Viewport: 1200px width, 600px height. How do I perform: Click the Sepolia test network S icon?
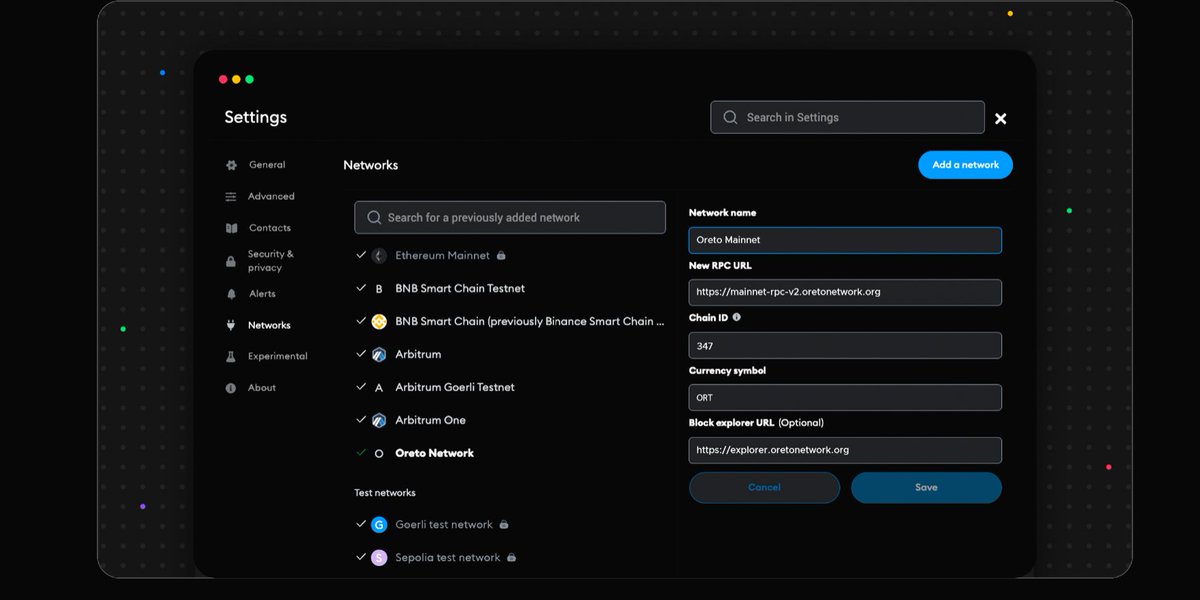pyautogui.click(x=379, y=558)
